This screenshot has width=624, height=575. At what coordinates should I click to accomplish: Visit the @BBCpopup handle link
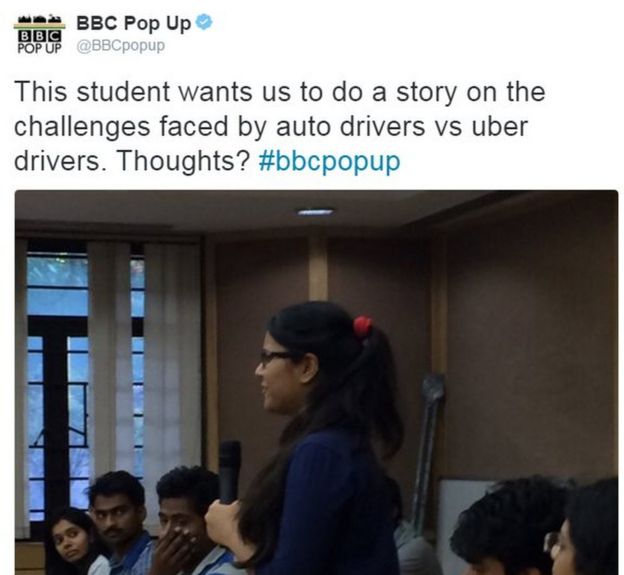[x=121, y=46]
